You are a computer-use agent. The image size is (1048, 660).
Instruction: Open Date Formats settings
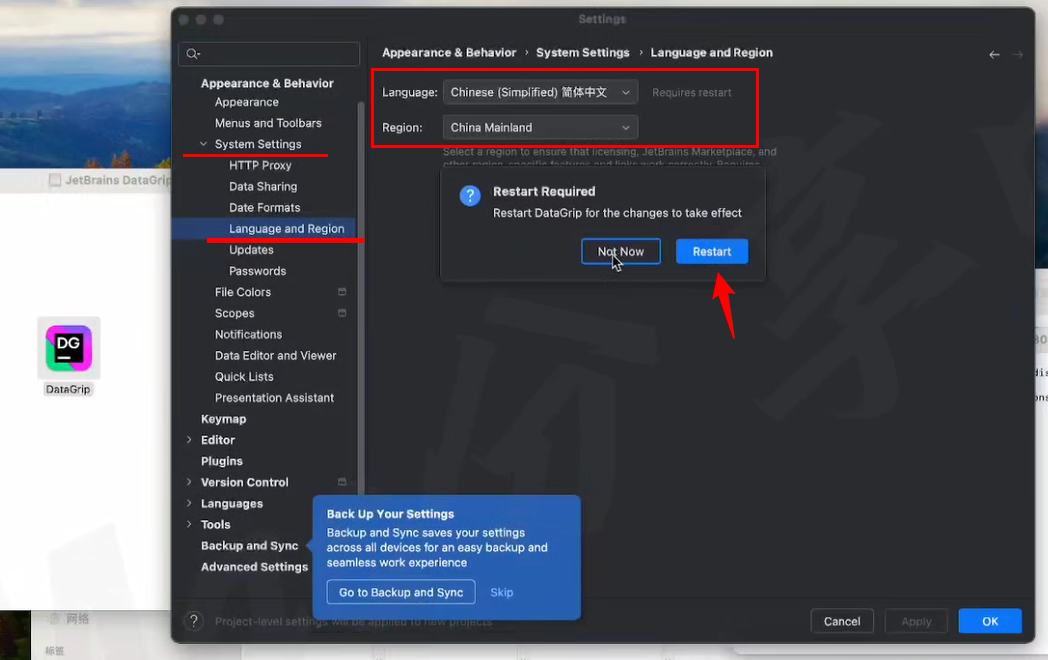(265, 207)
